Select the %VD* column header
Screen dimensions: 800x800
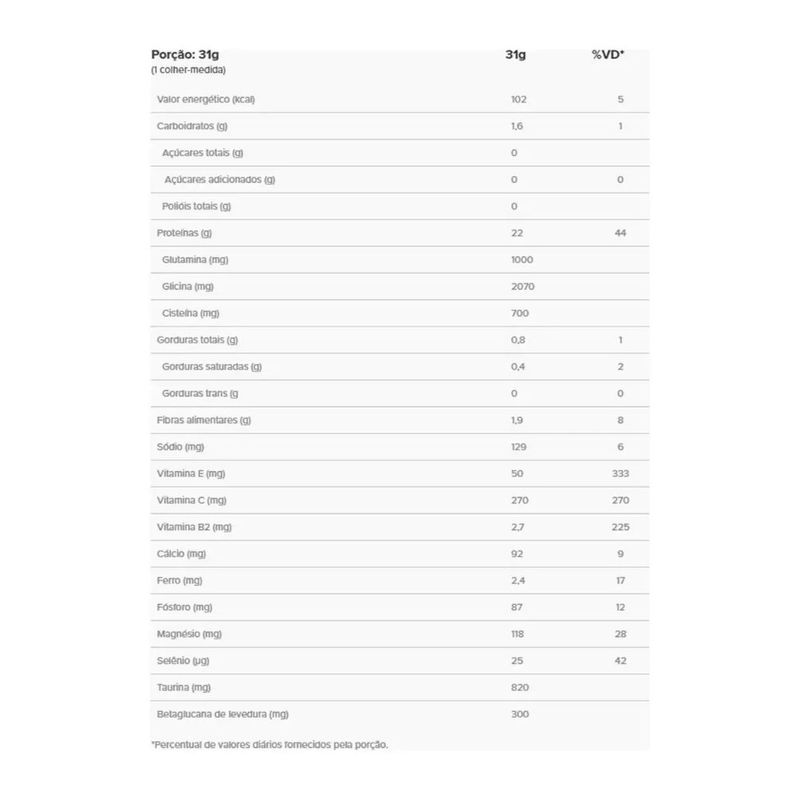point(608,55)
